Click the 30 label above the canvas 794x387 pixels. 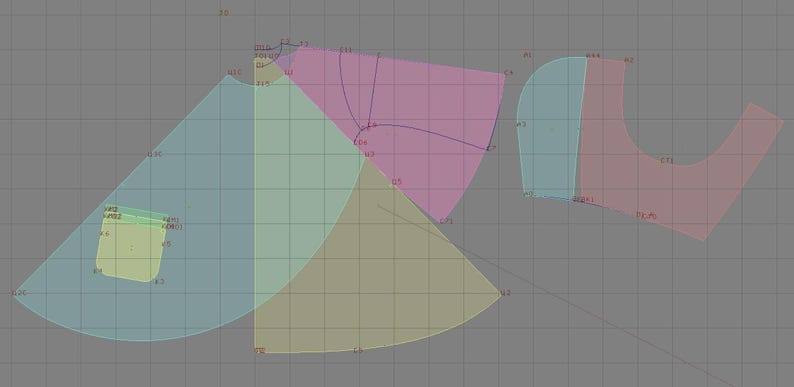point(223,13)
